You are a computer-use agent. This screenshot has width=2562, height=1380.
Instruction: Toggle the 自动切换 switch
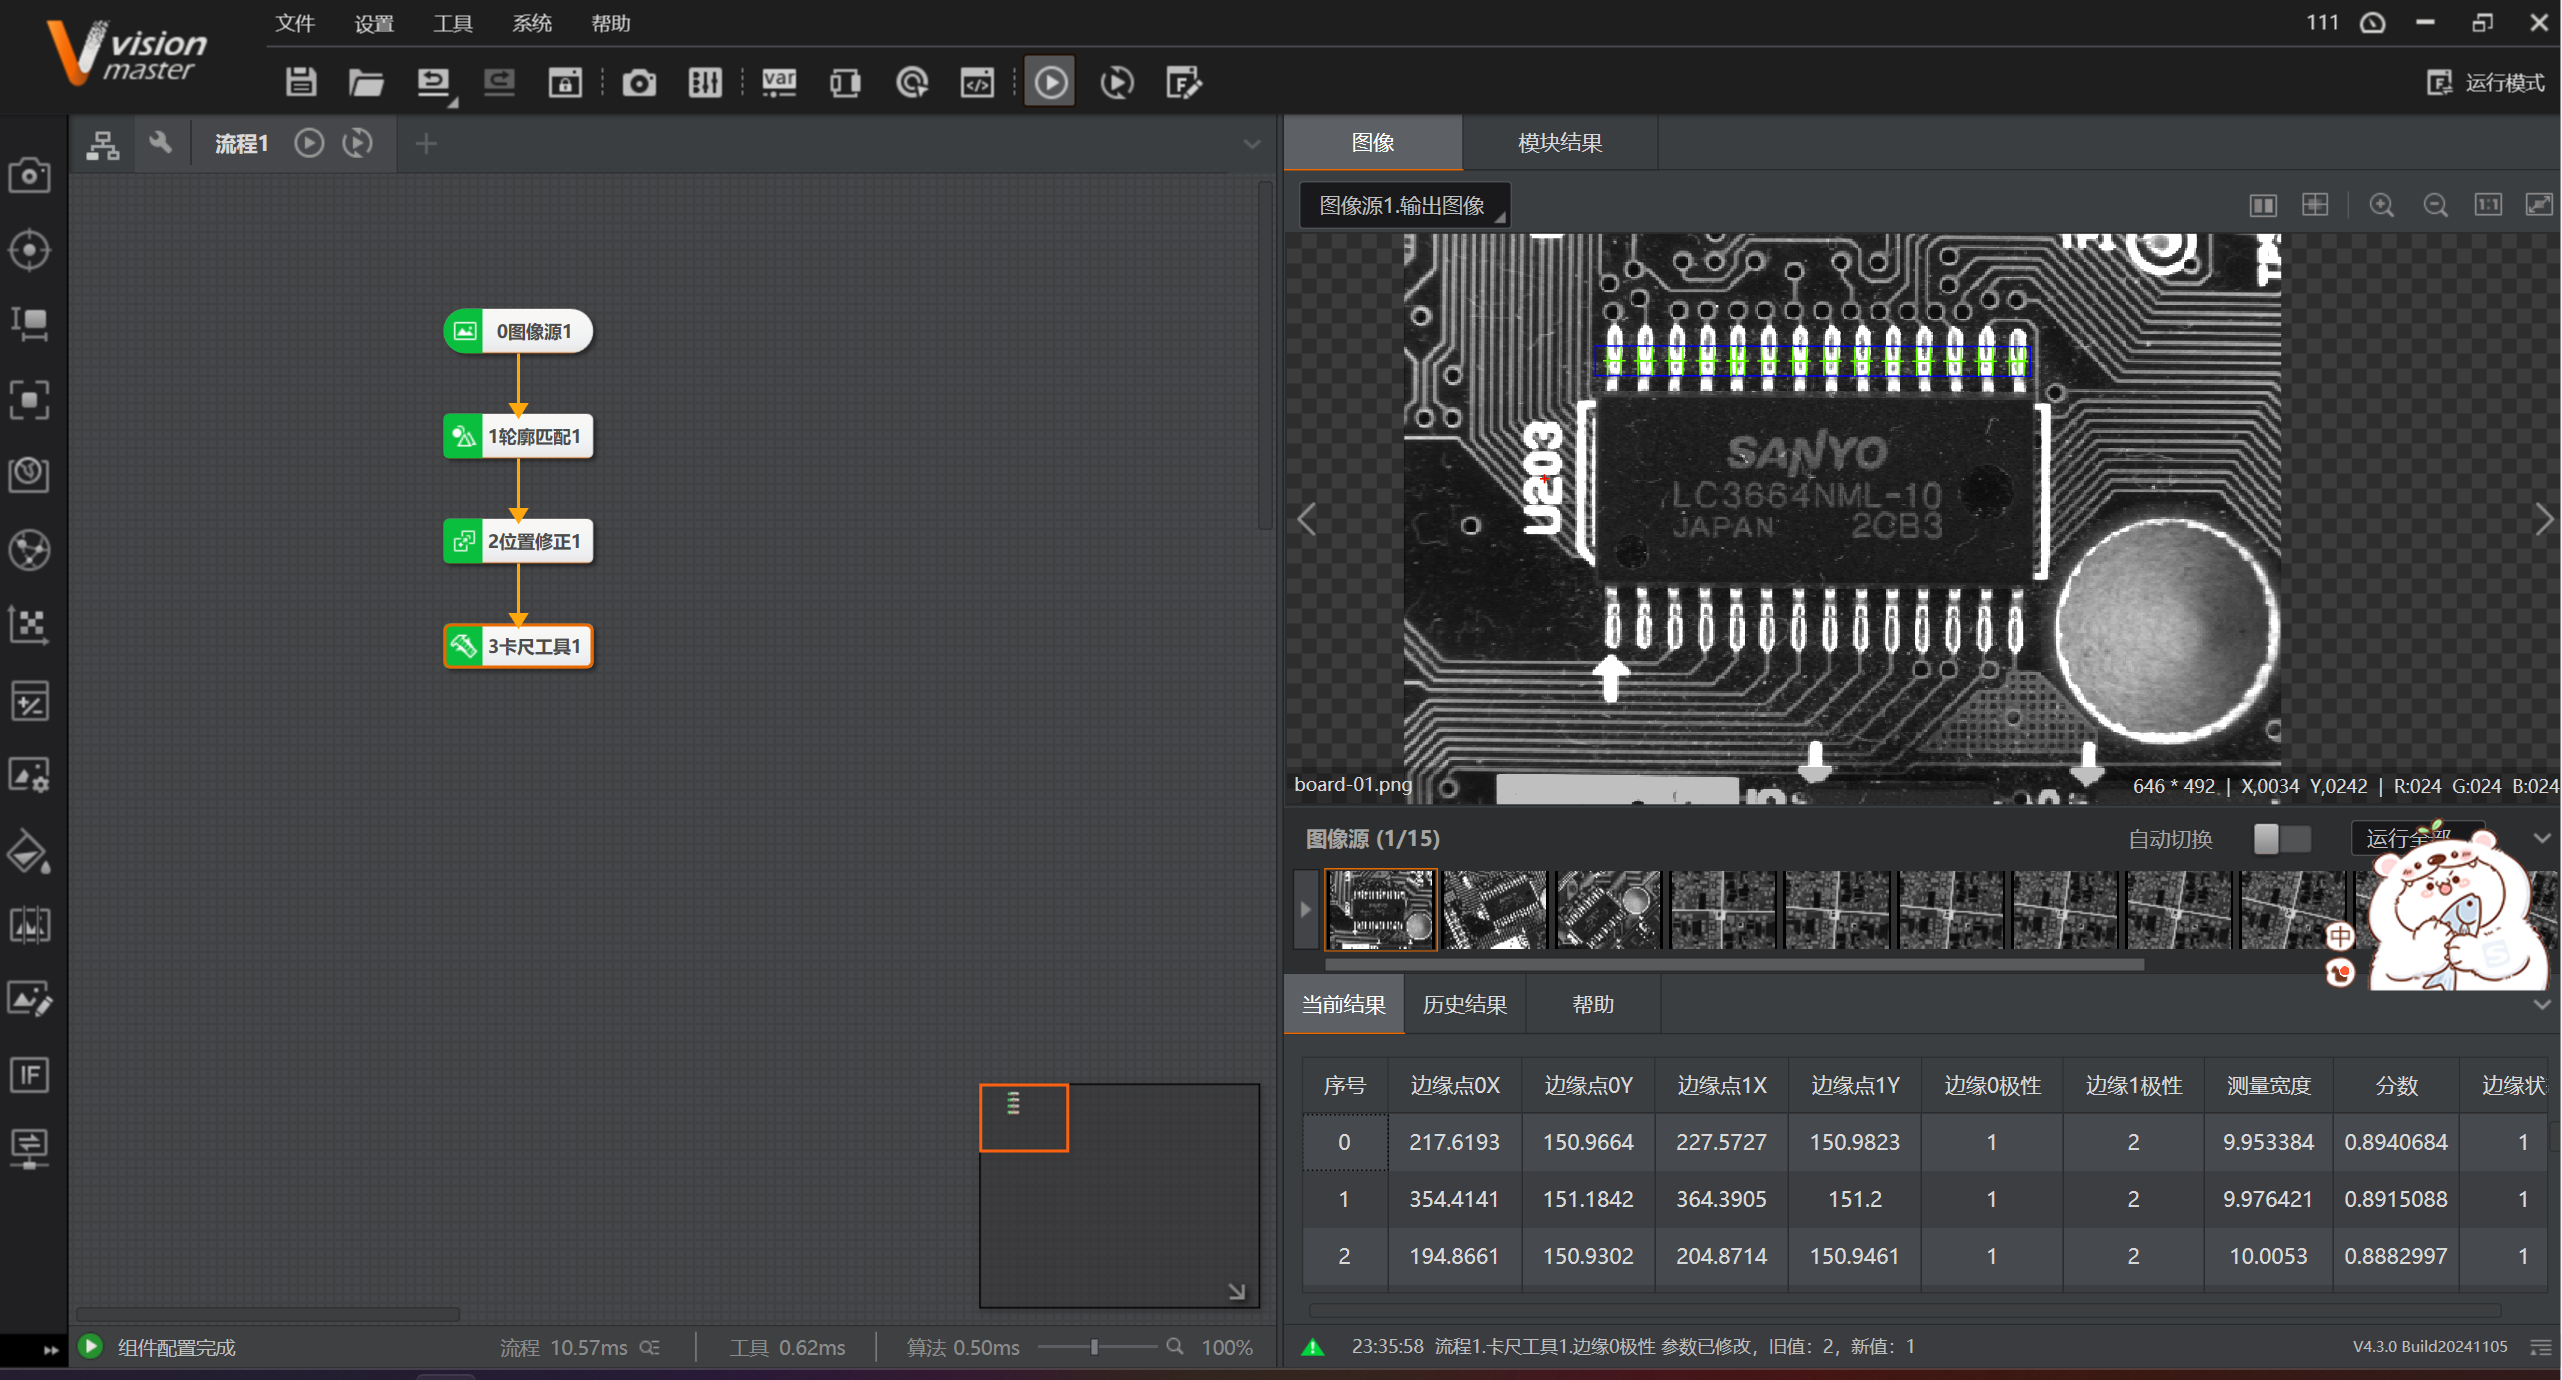click(x=2281, y=839)
